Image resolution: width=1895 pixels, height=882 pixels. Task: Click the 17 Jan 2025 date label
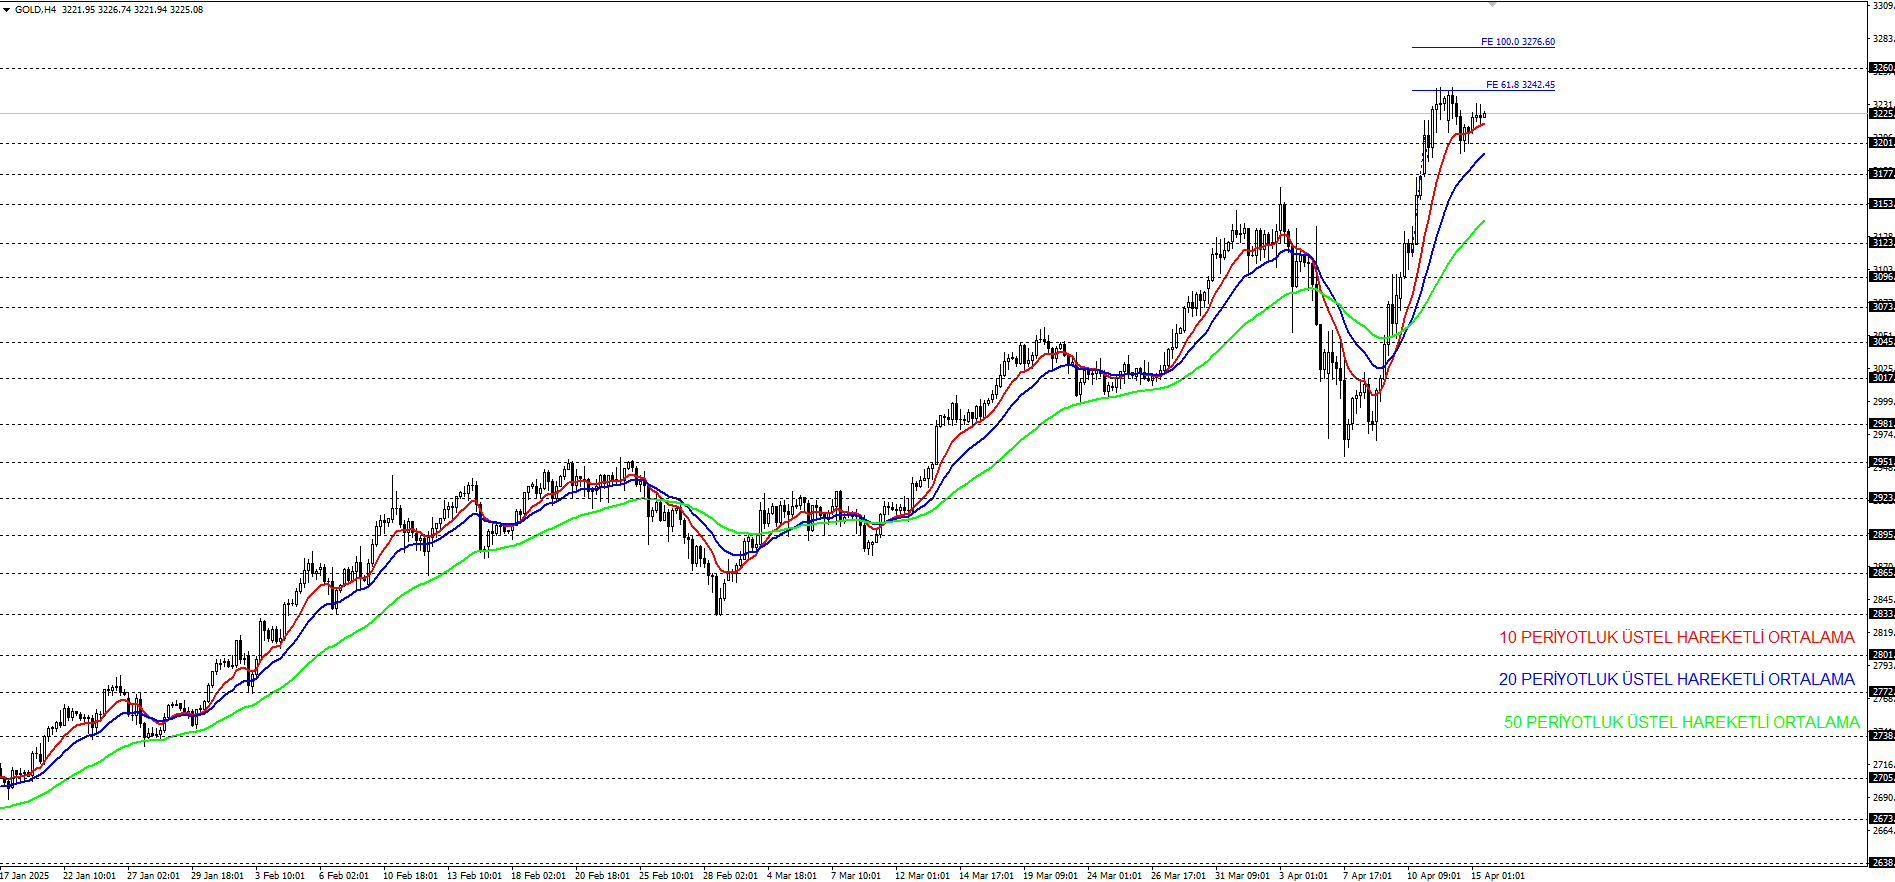coord(24,875)
